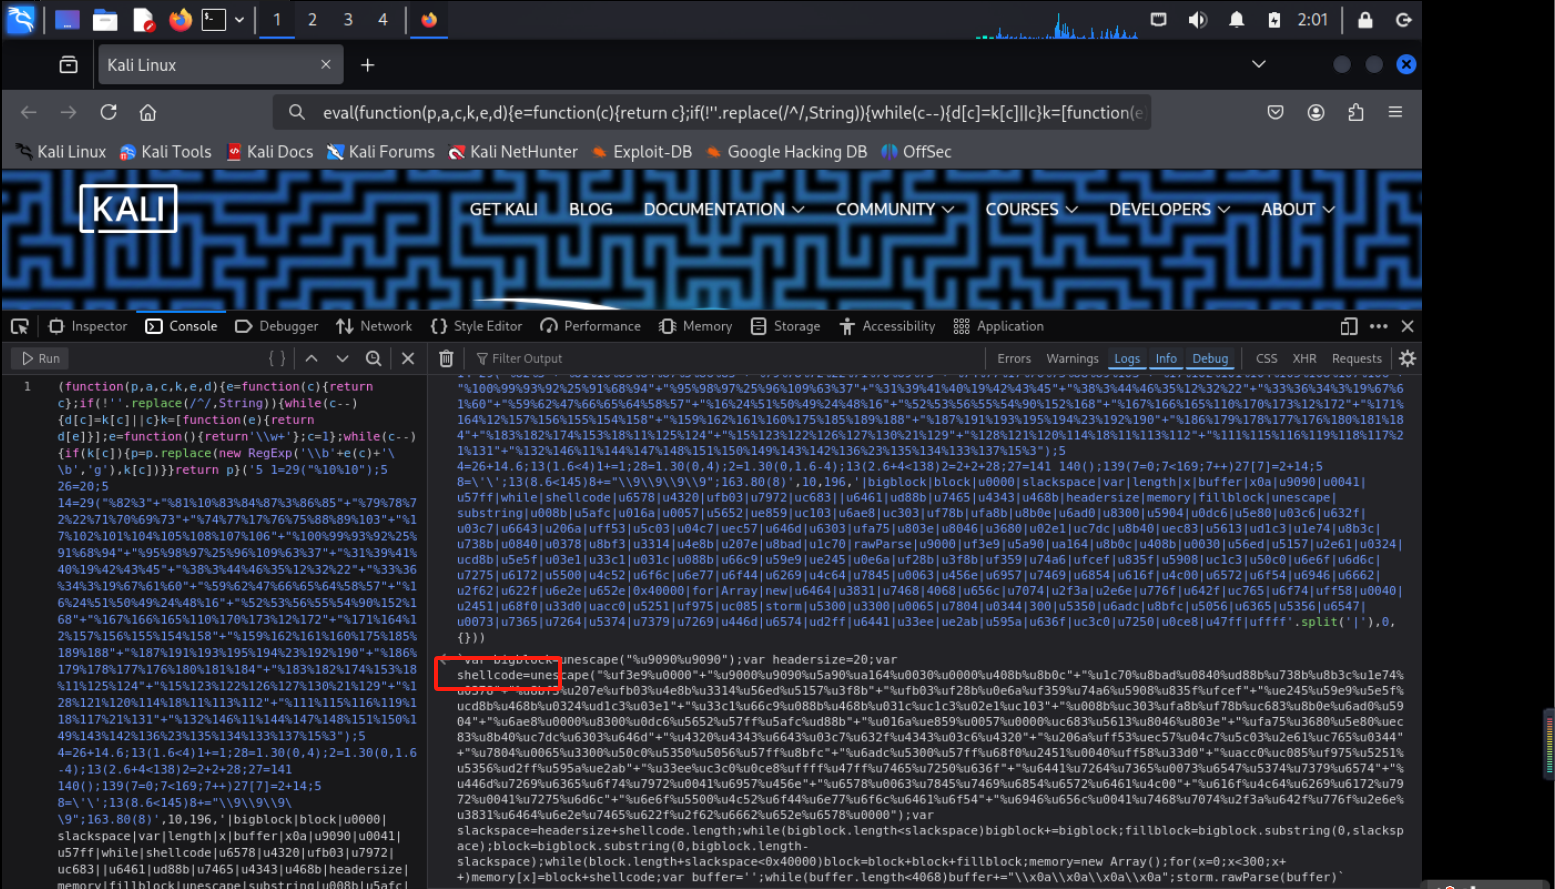Image resolution: width=1555 pixels, height=889 pixels.
Task: Switch to the Inspector tab
Action: (88, 326)
